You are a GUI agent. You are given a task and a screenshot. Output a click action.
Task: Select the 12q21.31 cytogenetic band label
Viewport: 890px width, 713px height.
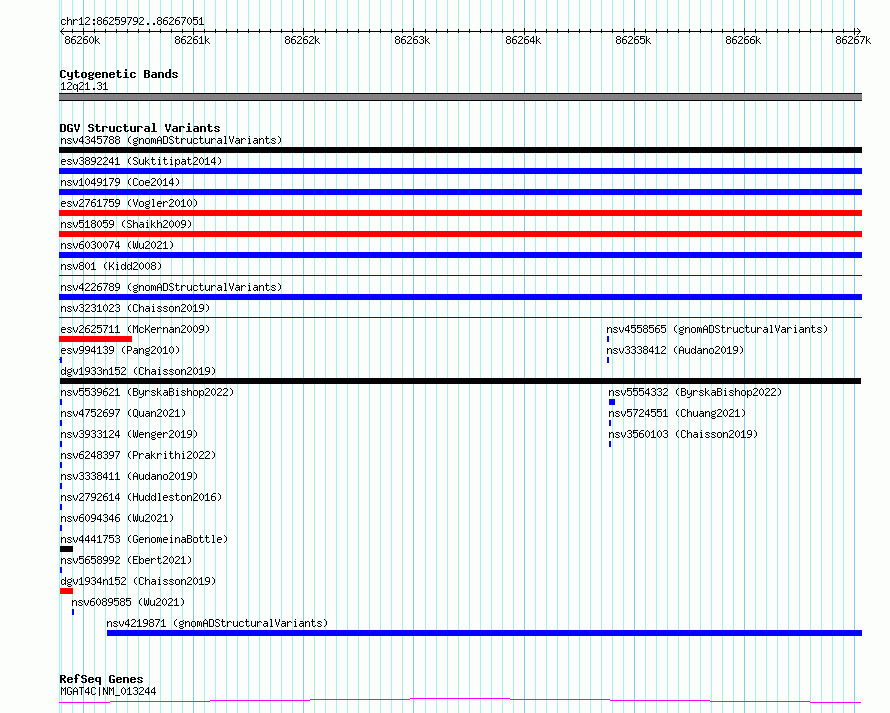pos(84,86)
